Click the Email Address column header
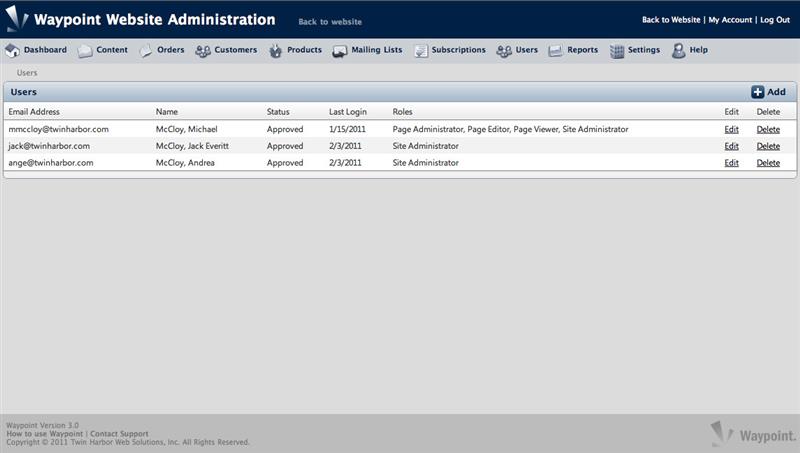 (34, 112)
